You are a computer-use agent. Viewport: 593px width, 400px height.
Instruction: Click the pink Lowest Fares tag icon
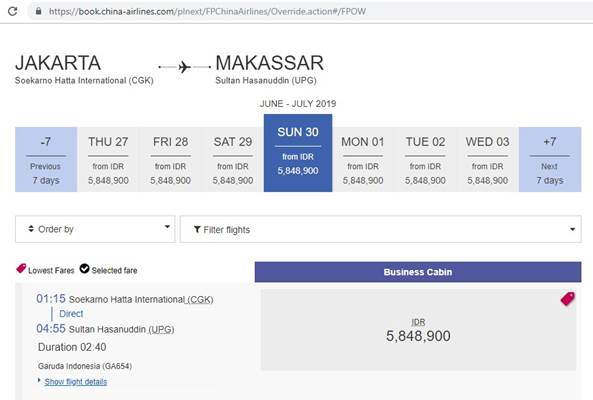pos(21,268)
